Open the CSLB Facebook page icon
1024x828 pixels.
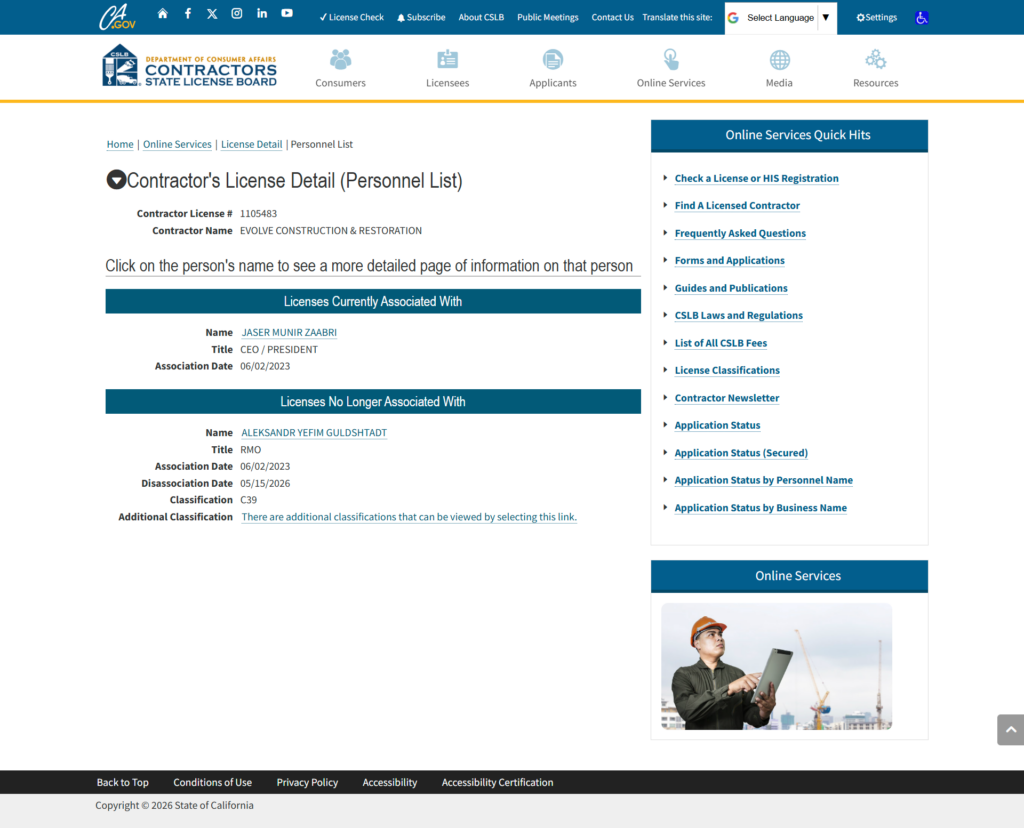pyautogui.click(x=187, y=14)
